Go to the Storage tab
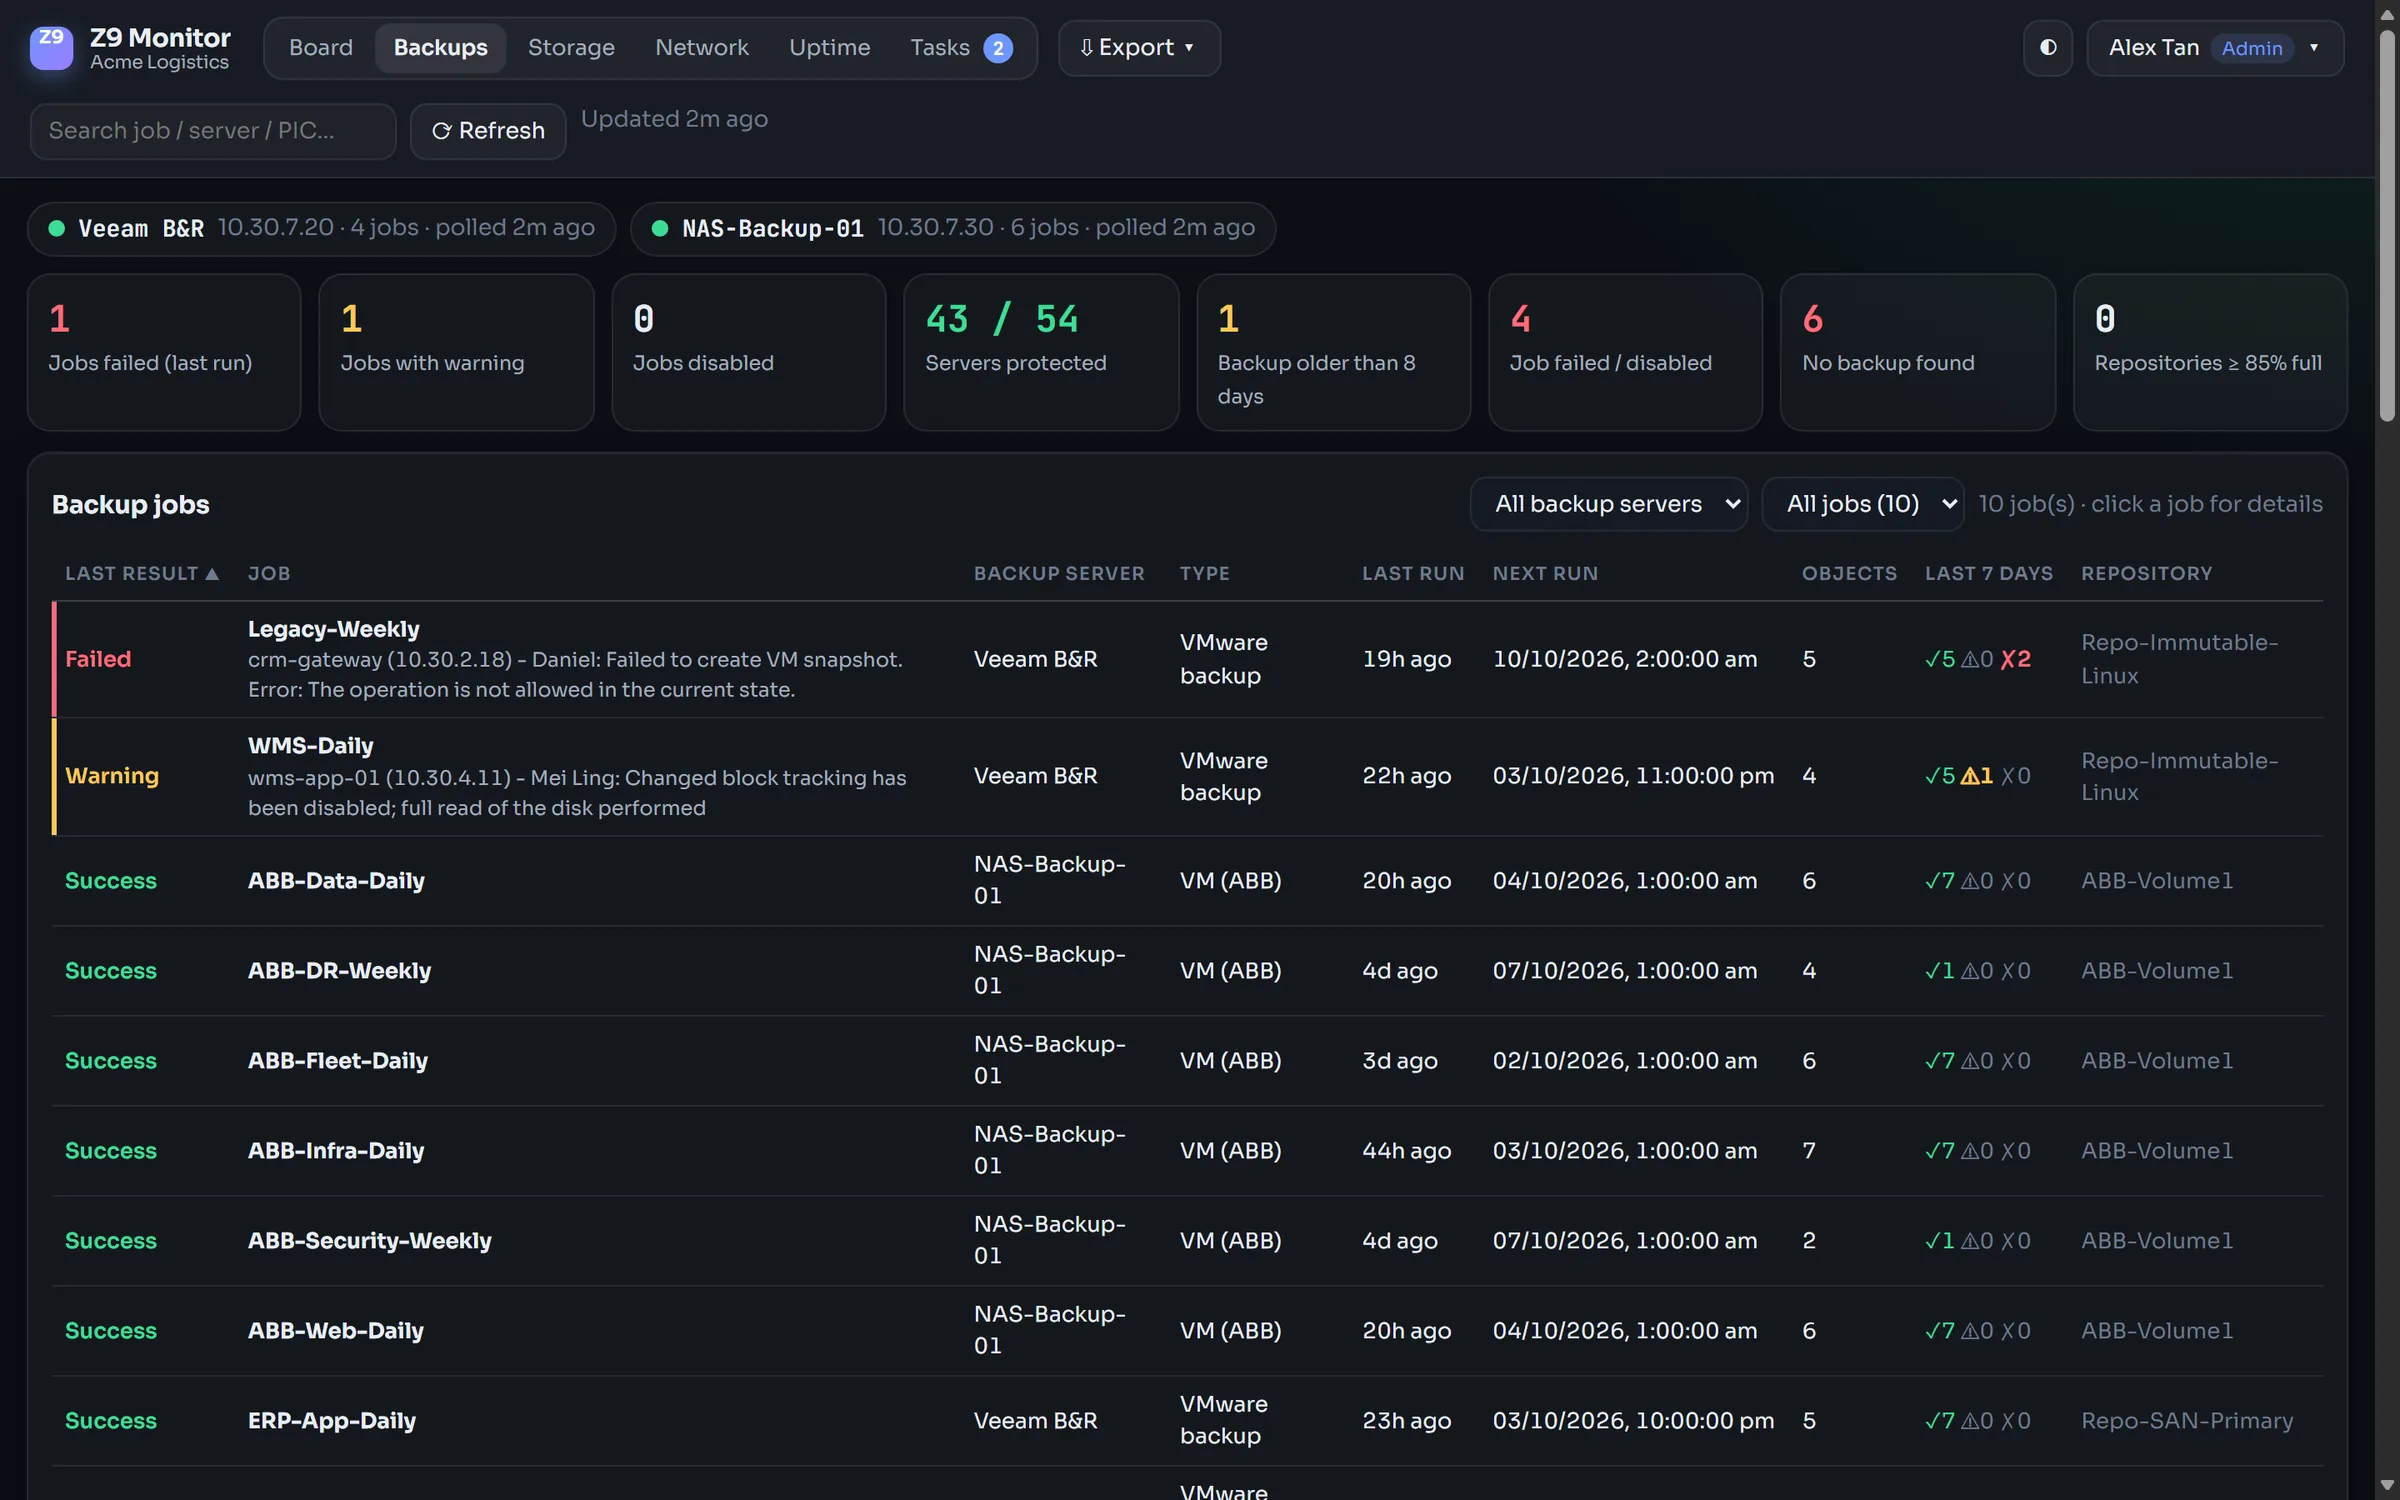The height and width of the screenshot is (1500, 2400). 571,48
